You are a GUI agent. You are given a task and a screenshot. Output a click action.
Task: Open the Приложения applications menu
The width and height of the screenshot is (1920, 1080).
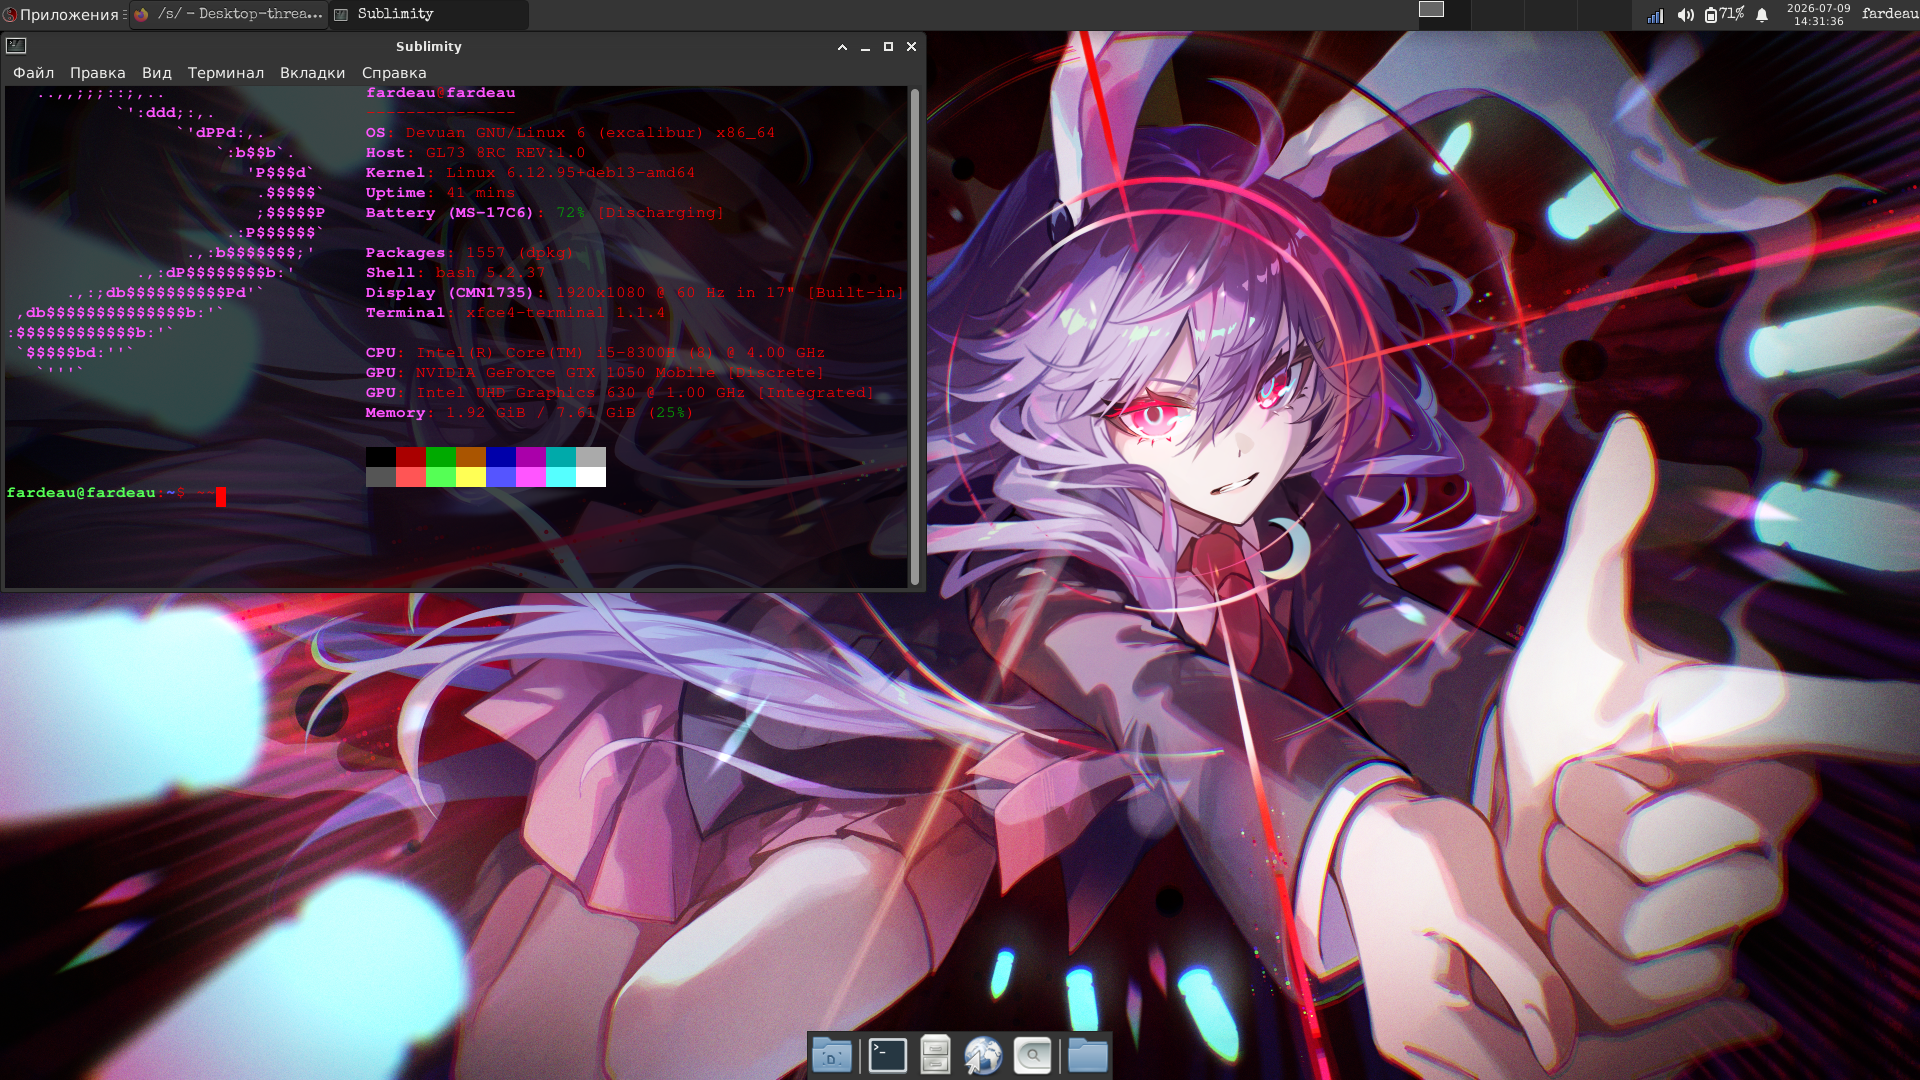click(x=62, y=14)
